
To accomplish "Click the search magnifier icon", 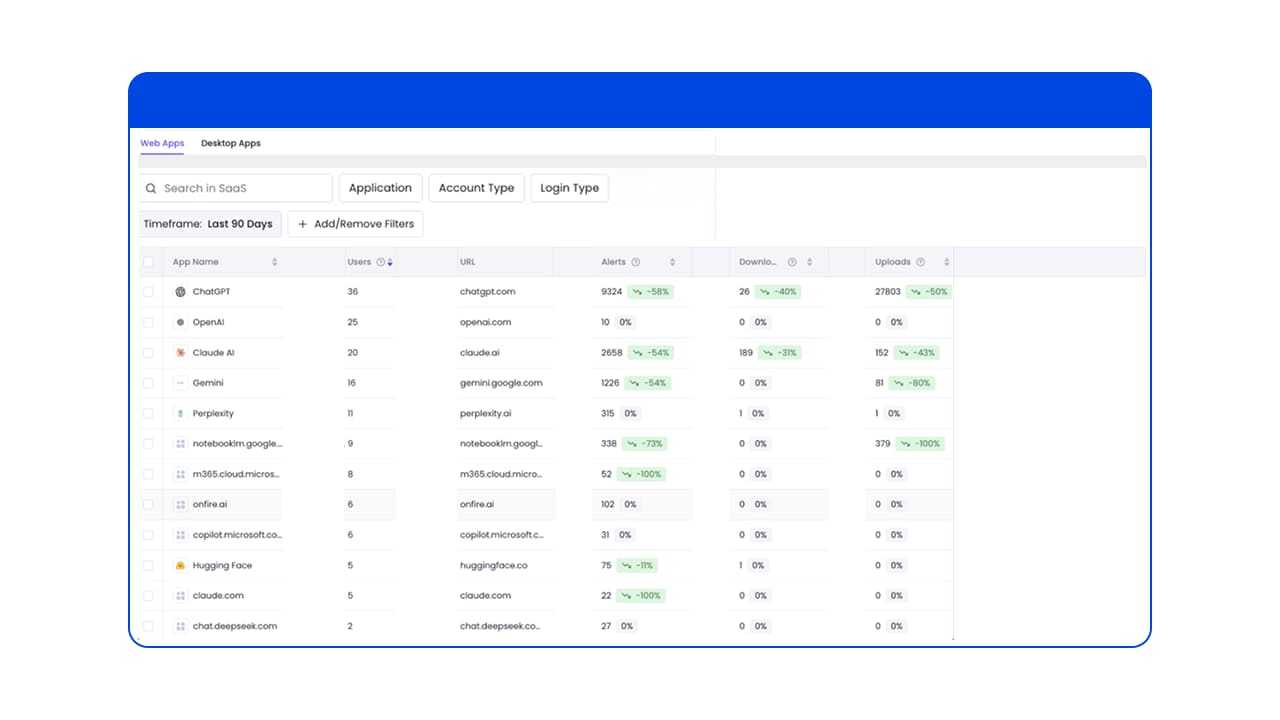I will (x=151, y=188).
